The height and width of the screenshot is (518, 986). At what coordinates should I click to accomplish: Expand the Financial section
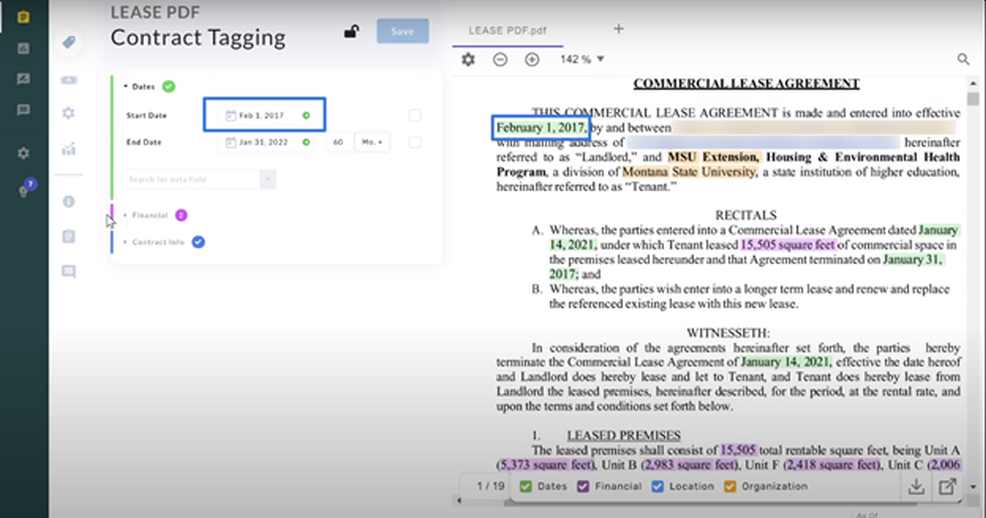[x=149, y=215]
